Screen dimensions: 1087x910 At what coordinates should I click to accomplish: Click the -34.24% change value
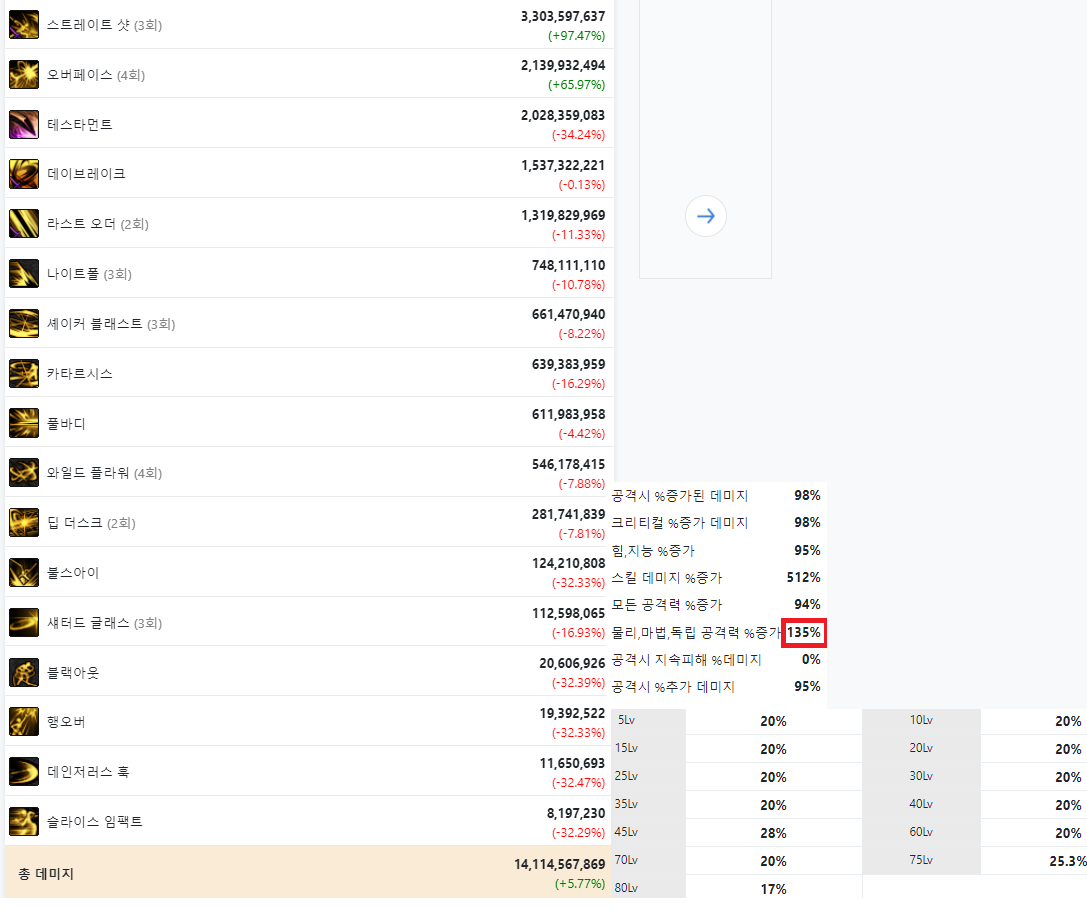pos(578,134)
